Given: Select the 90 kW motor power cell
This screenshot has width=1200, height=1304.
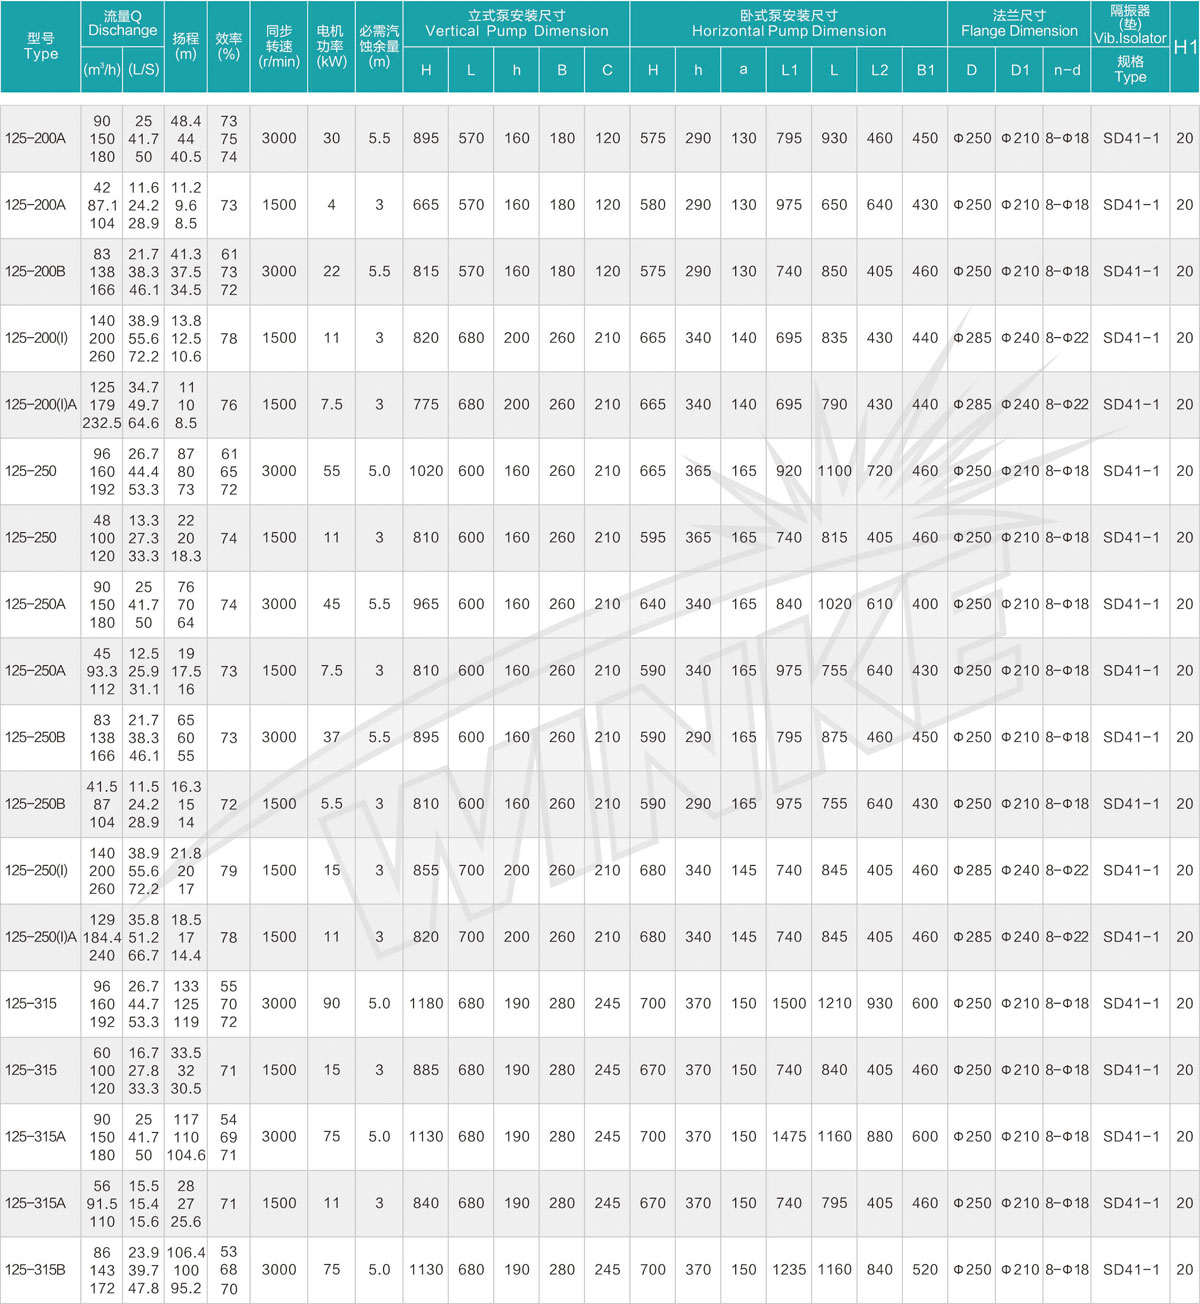Looking at the screenshot, I should coord(331,1003).
